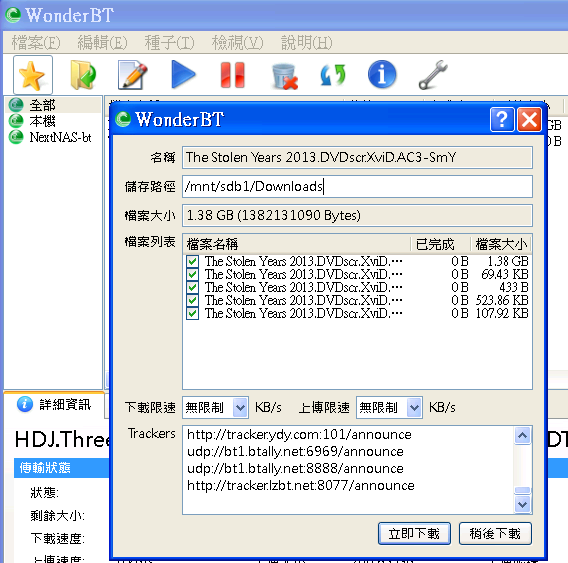Click the 儲存路徑 path input field

(357, 187)
